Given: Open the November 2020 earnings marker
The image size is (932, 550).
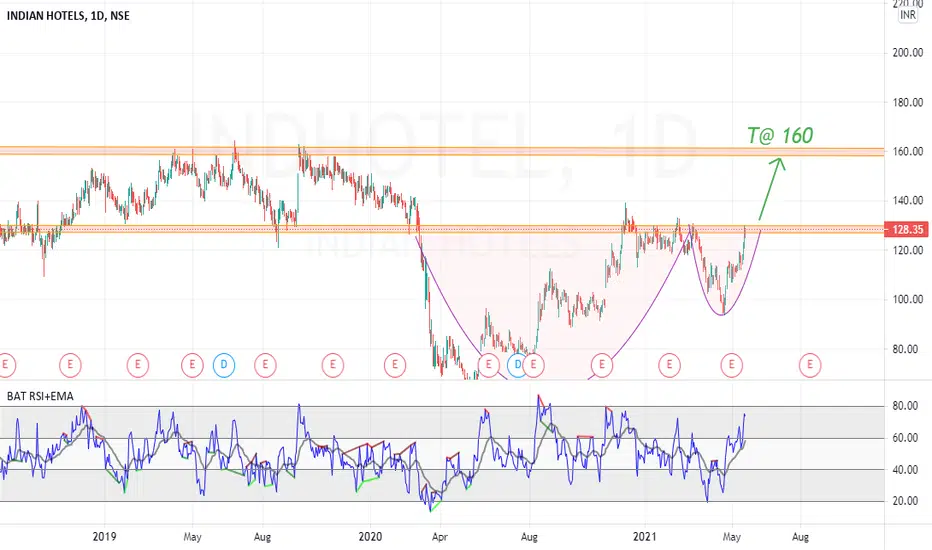Looking at the screenshot, I should pos(602,364).
